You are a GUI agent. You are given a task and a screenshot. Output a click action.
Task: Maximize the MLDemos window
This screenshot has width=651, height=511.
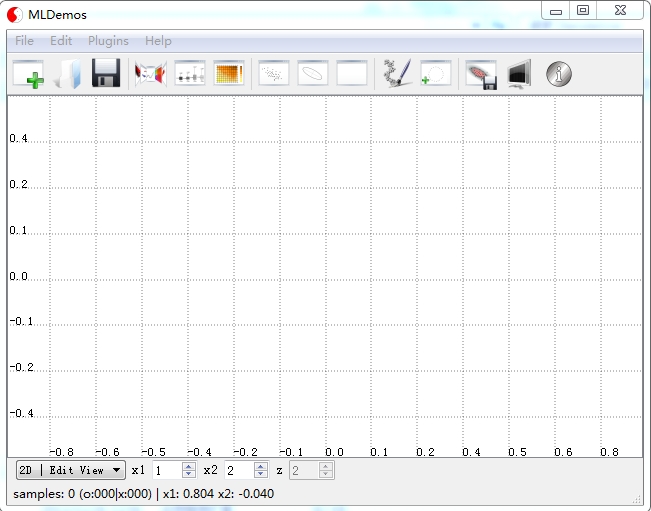point(583,11)
